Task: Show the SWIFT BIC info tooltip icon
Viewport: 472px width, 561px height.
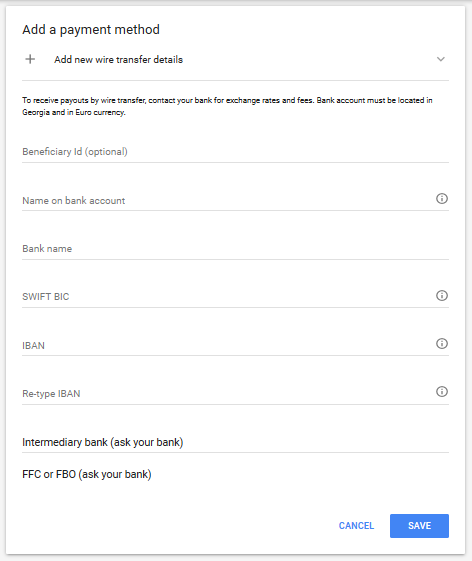Action: click(442, 296)
